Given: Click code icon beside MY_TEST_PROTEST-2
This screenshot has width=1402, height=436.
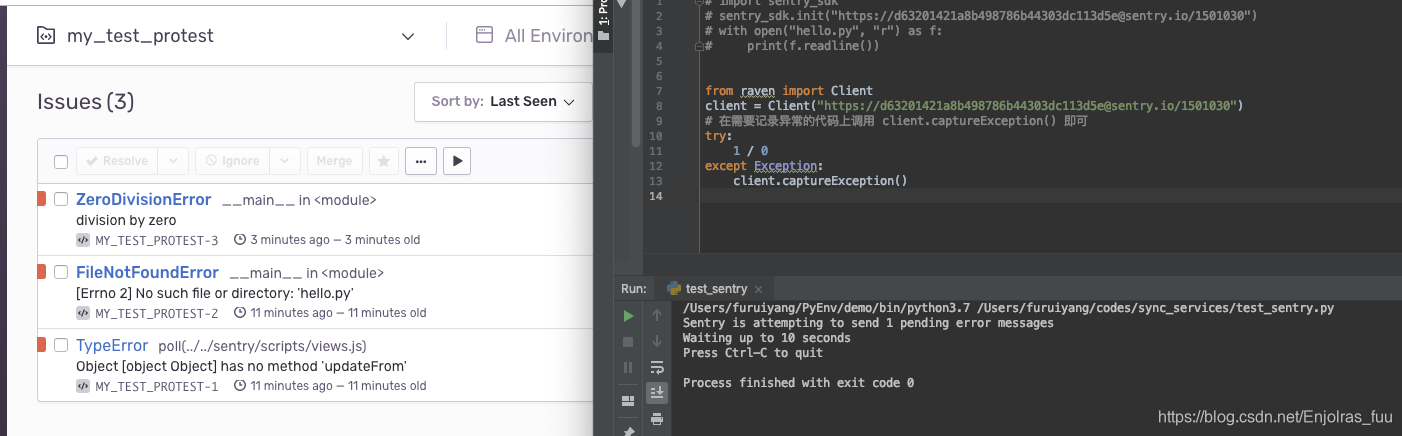Looking at the screenshot, I should coord(83,313).
